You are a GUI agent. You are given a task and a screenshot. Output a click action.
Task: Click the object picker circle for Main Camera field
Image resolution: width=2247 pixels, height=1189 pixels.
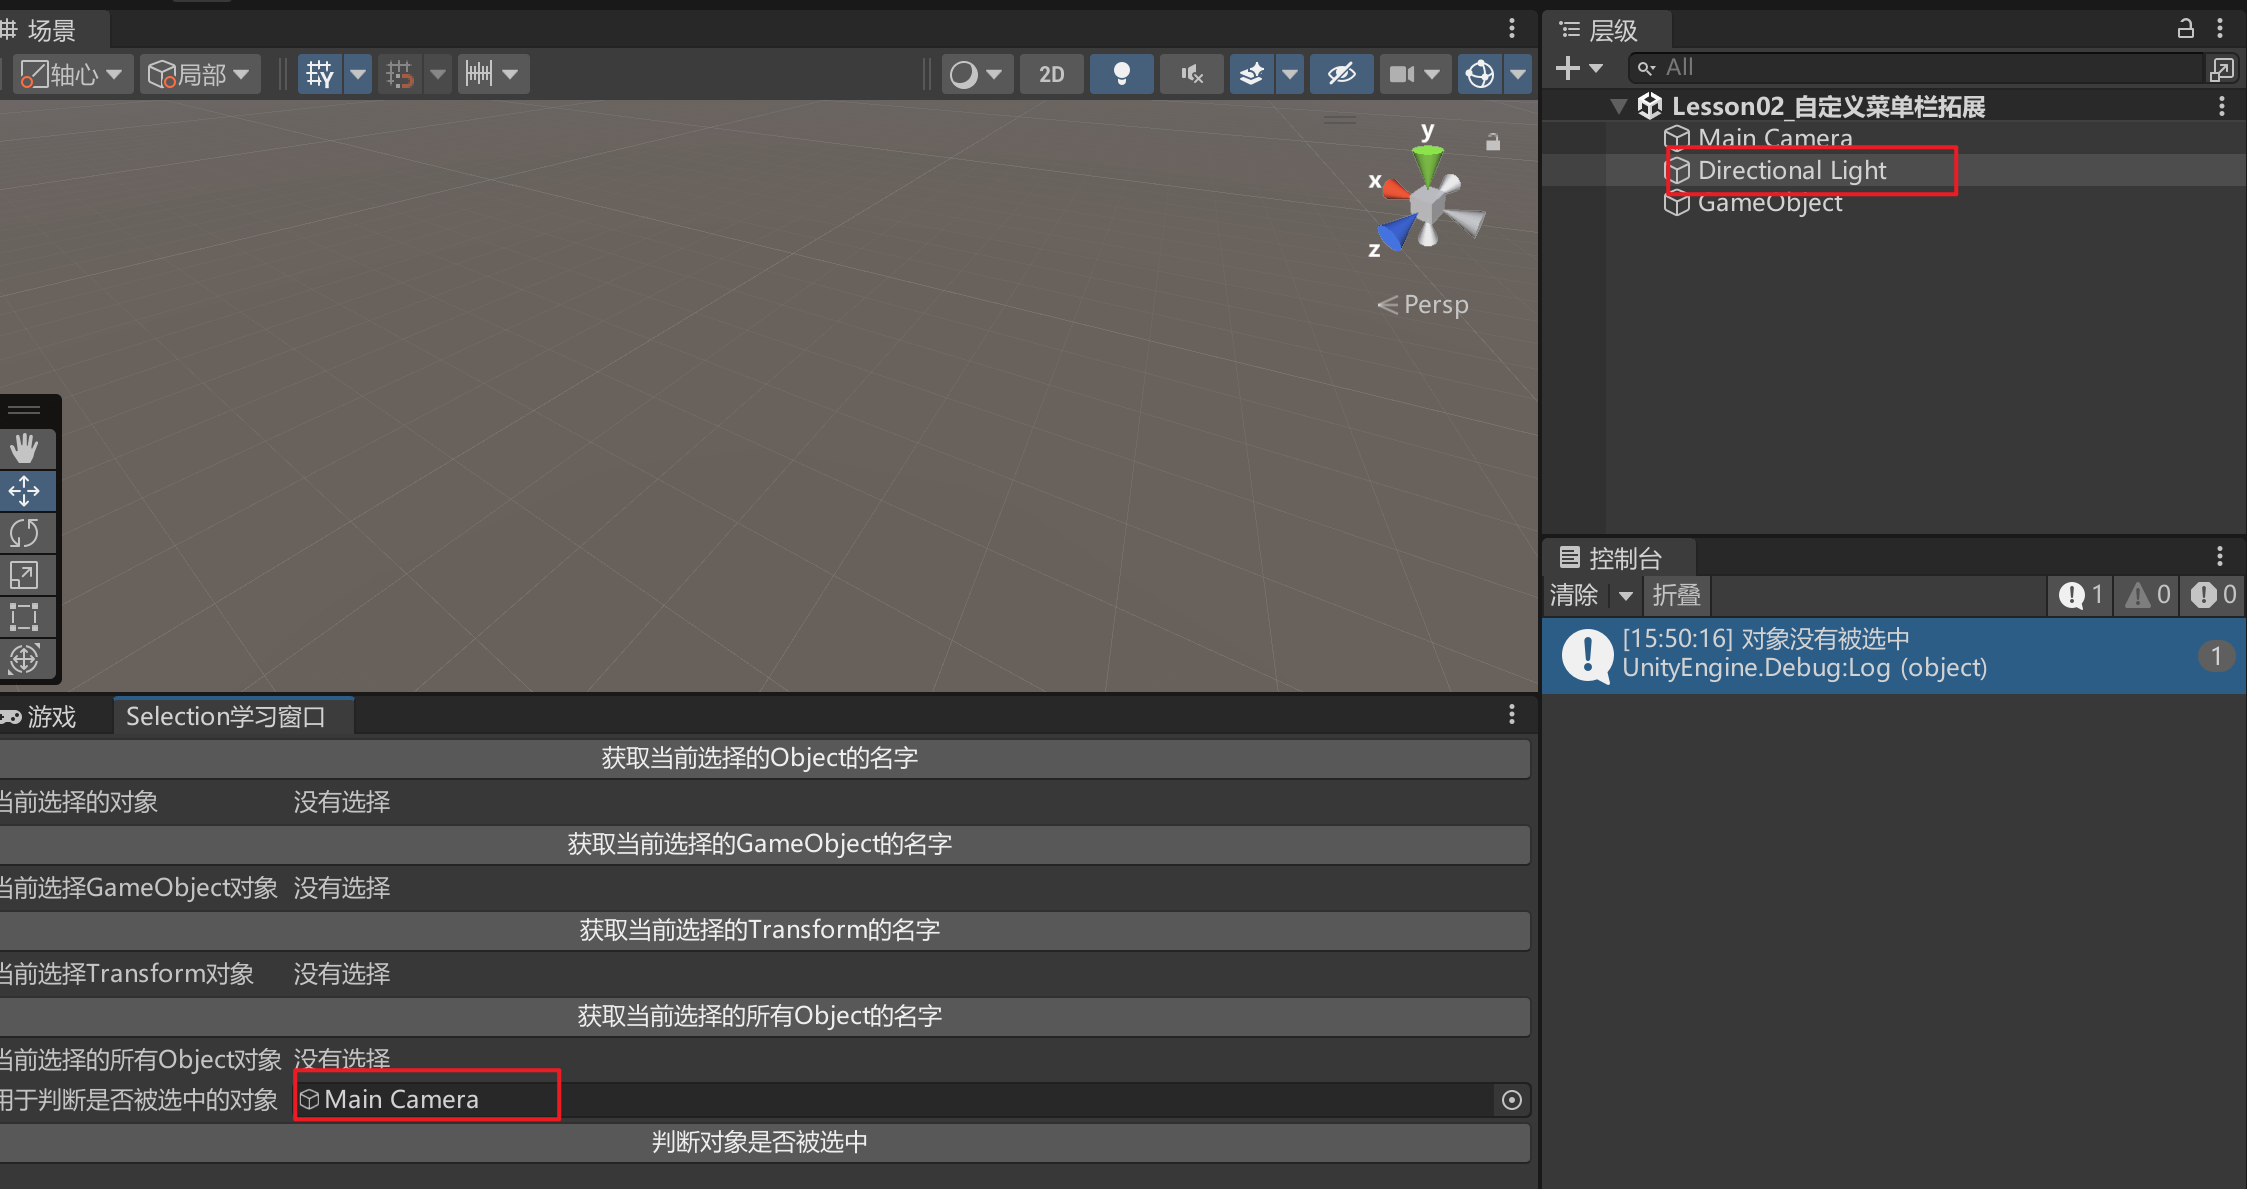point(1511,1100)
